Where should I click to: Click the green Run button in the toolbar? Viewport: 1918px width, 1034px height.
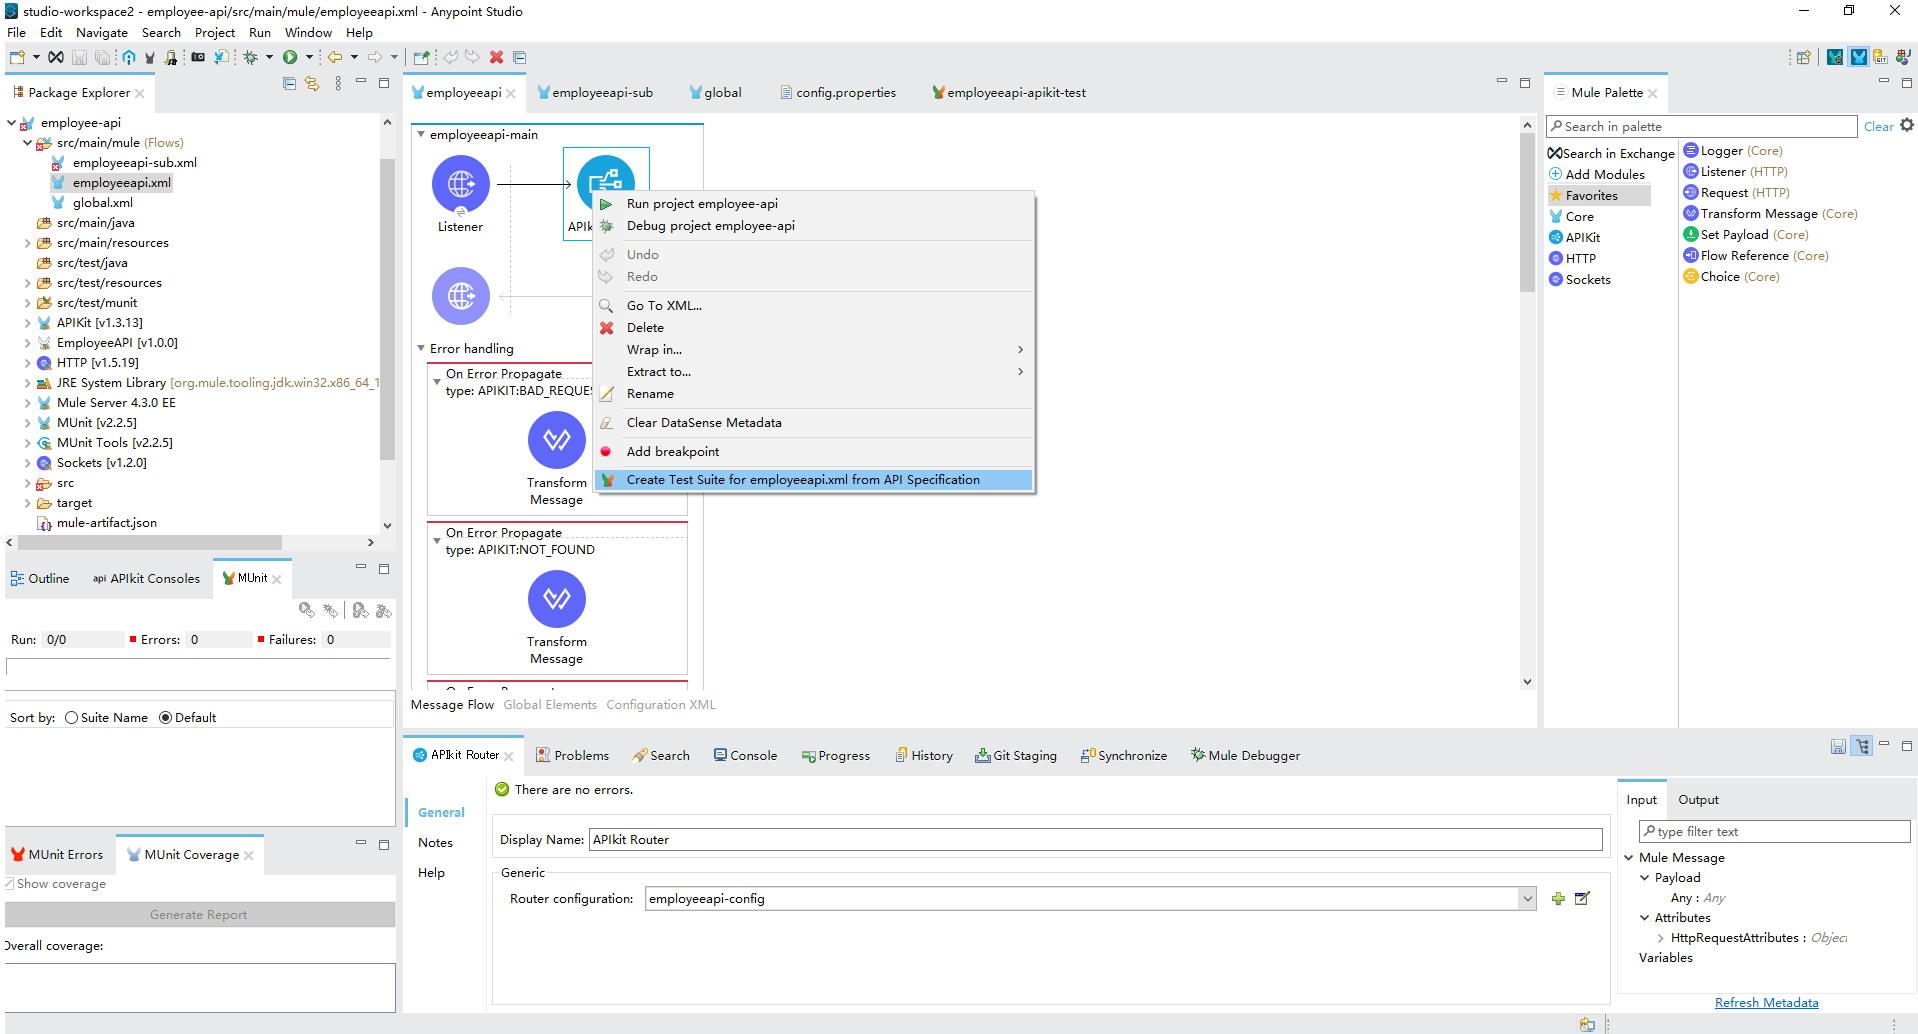tap(290, 57)
